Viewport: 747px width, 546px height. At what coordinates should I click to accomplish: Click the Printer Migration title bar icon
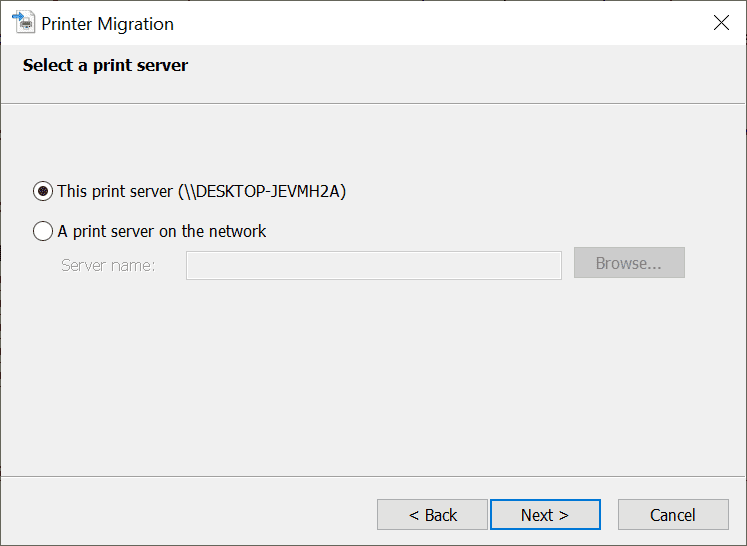click(24, 23)
